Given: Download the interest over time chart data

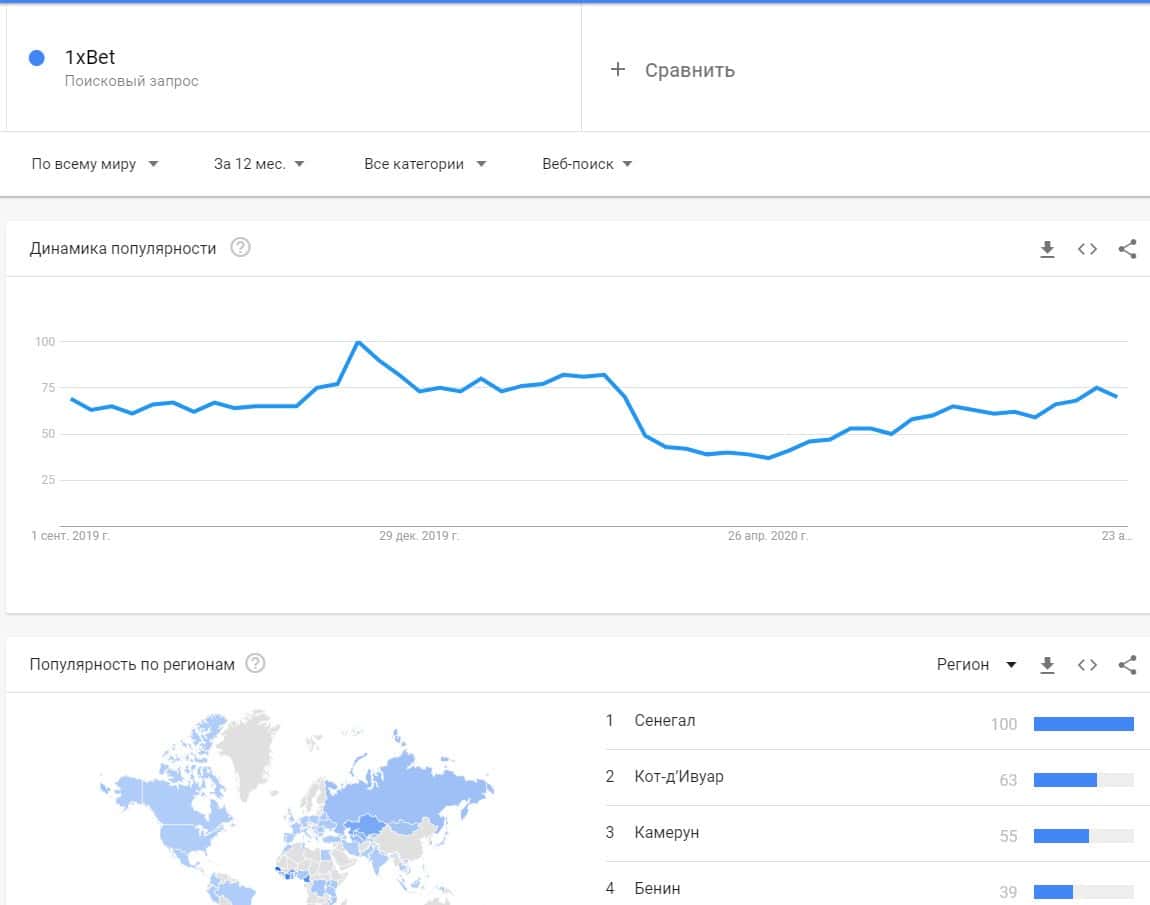Looking at the screenshot, I should pyautogui.click(x=1047, y=249).
